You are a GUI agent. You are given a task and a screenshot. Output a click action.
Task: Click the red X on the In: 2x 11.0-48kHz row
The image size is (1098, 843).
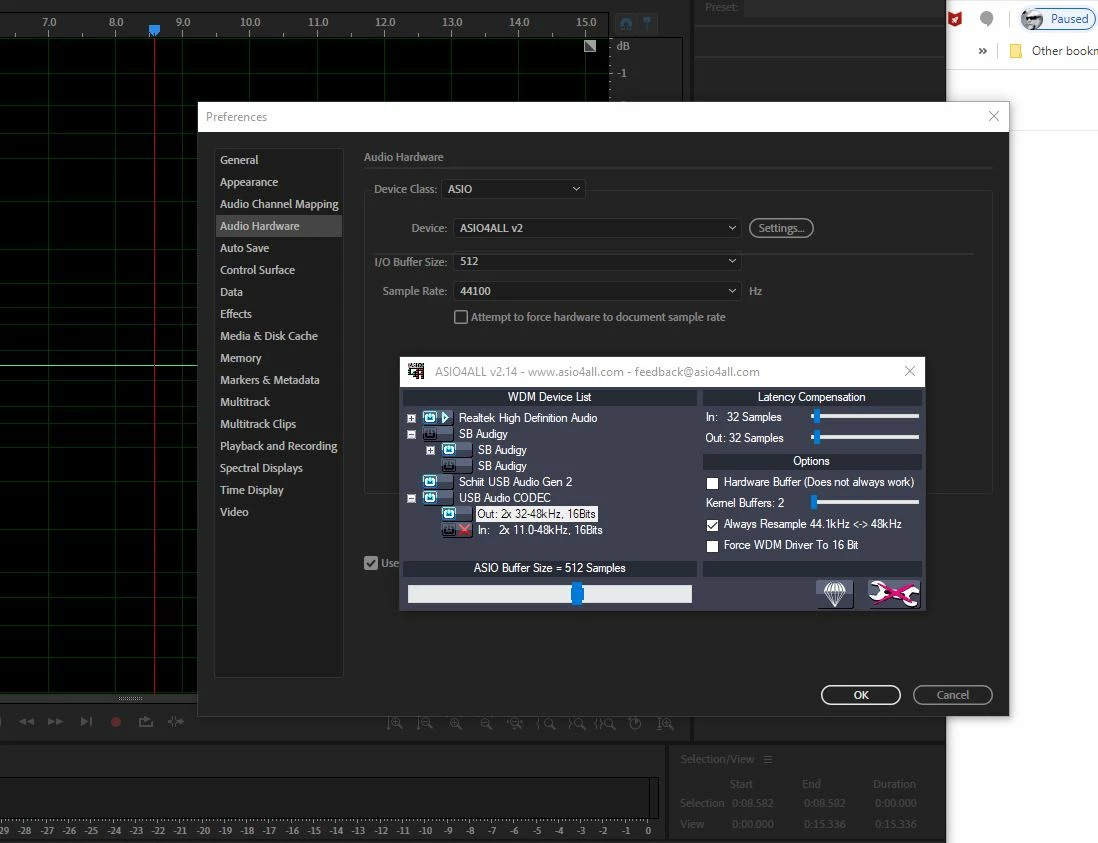tap(464, 530)
